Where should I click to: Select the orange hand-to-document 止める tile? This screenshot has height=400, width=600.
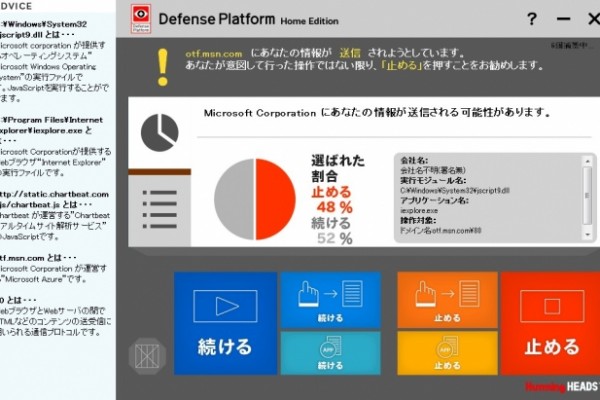[447, 300]
